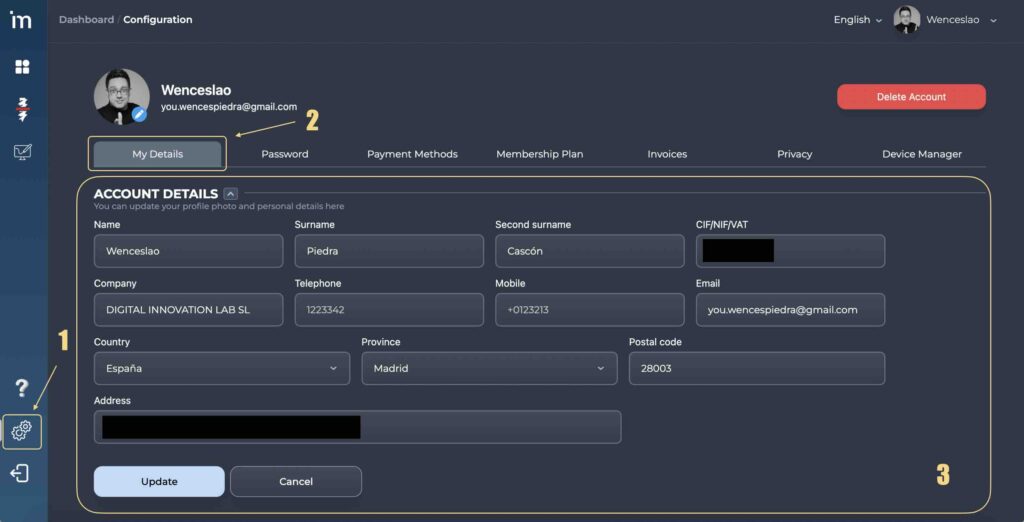Click the app logo in the sidebar
The height and width of the screenshot is (522, 1024).
tap(21, 20)
